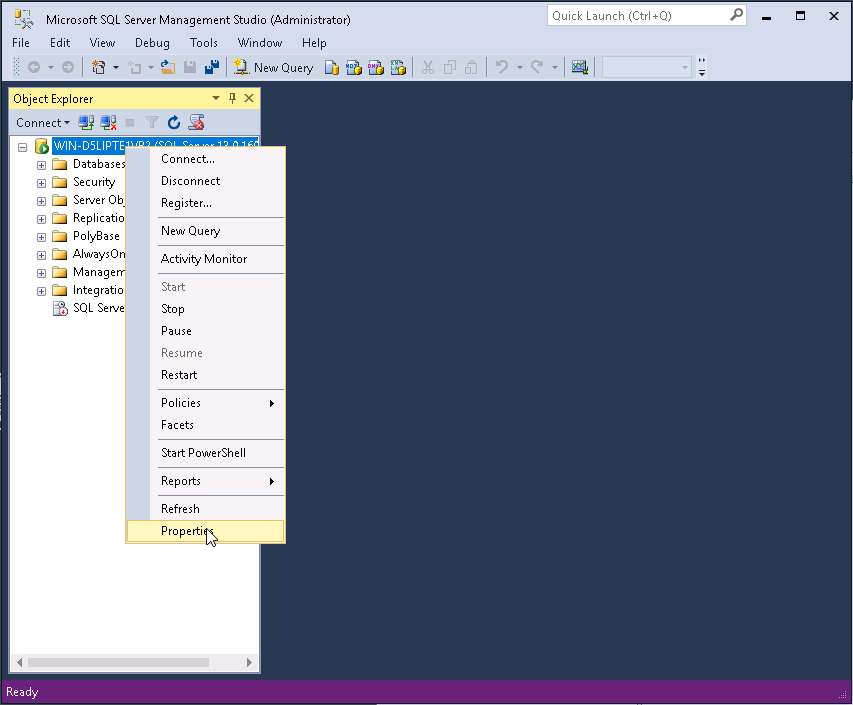
Task: Click the Quick Launch search box
Action: [646, 16]
